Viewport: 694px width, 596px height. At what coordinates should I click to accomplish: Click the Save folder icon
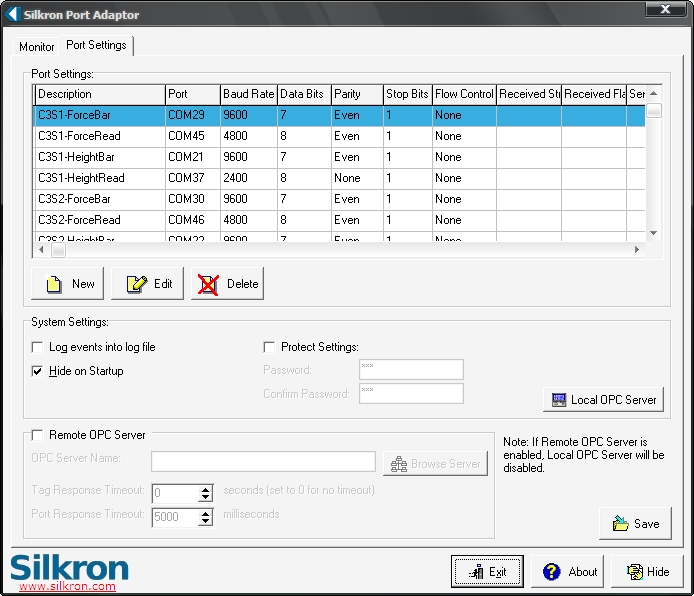point(620,523)
